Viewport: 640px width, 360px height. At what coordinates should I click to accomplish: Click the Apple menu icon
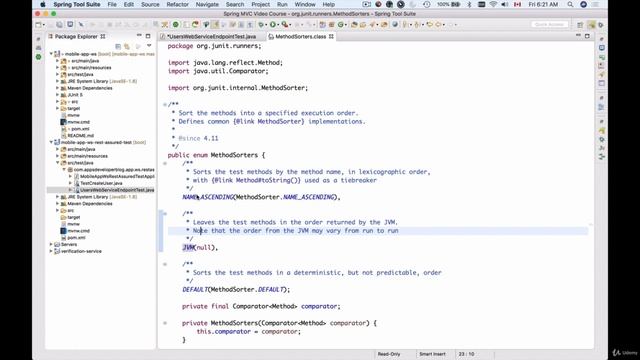[x=42, y=4]
